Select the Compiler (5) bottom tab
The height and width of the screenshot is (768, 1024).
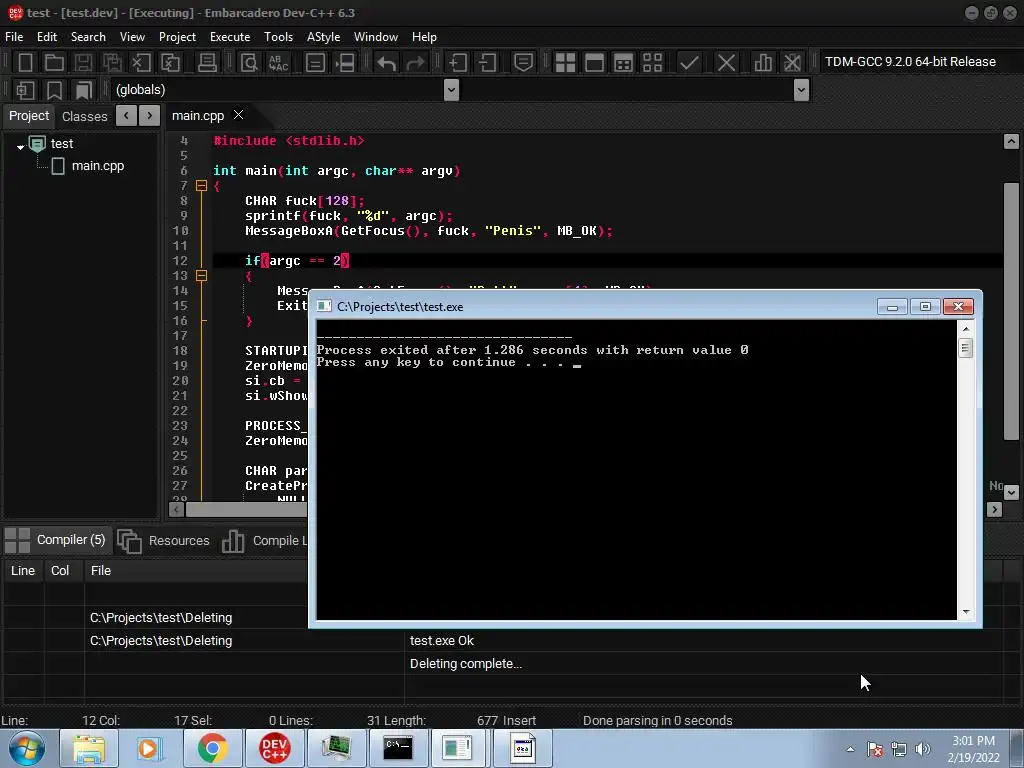pyautogui.click(x=57, y=540)
